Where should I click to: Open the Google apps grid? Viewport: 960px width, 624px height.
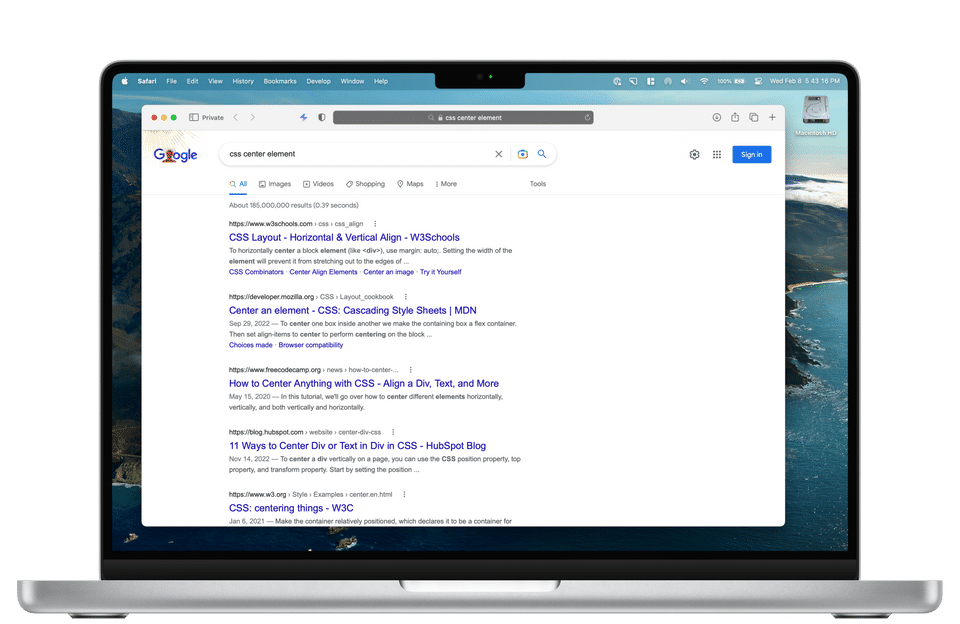pyautogui.click(x=716, y=154)
